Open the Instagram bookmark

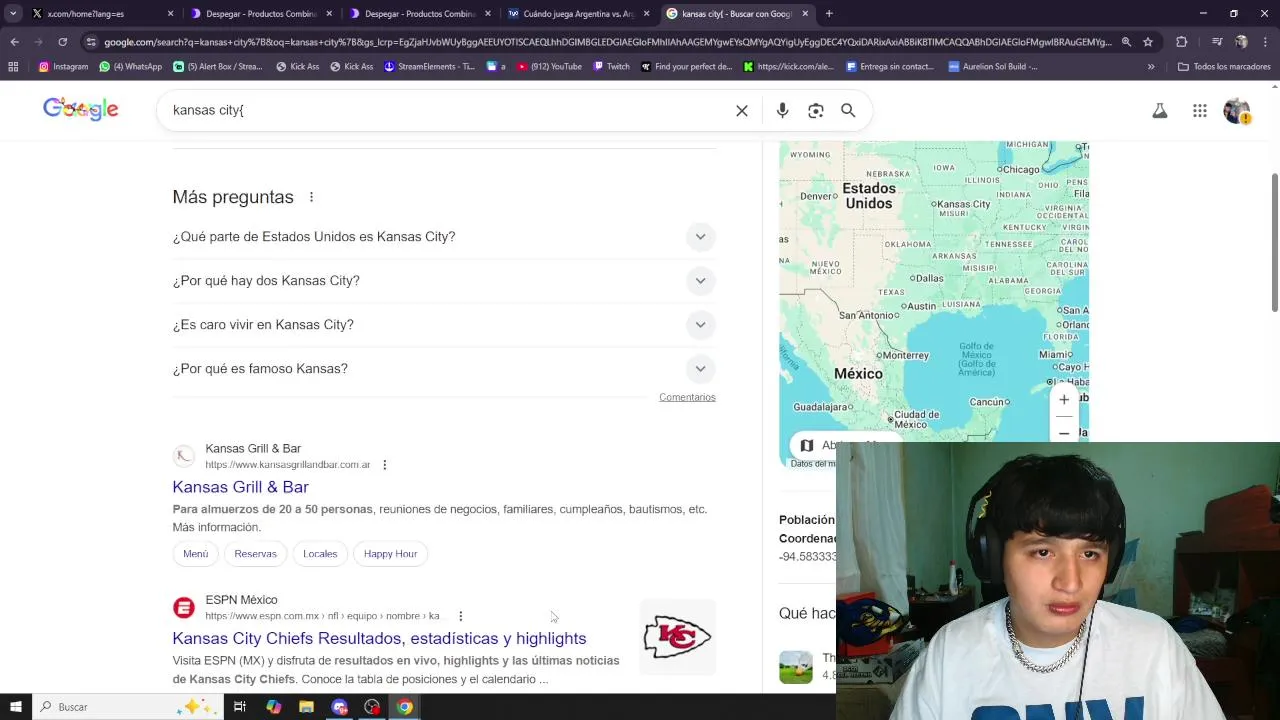point(63,67)
